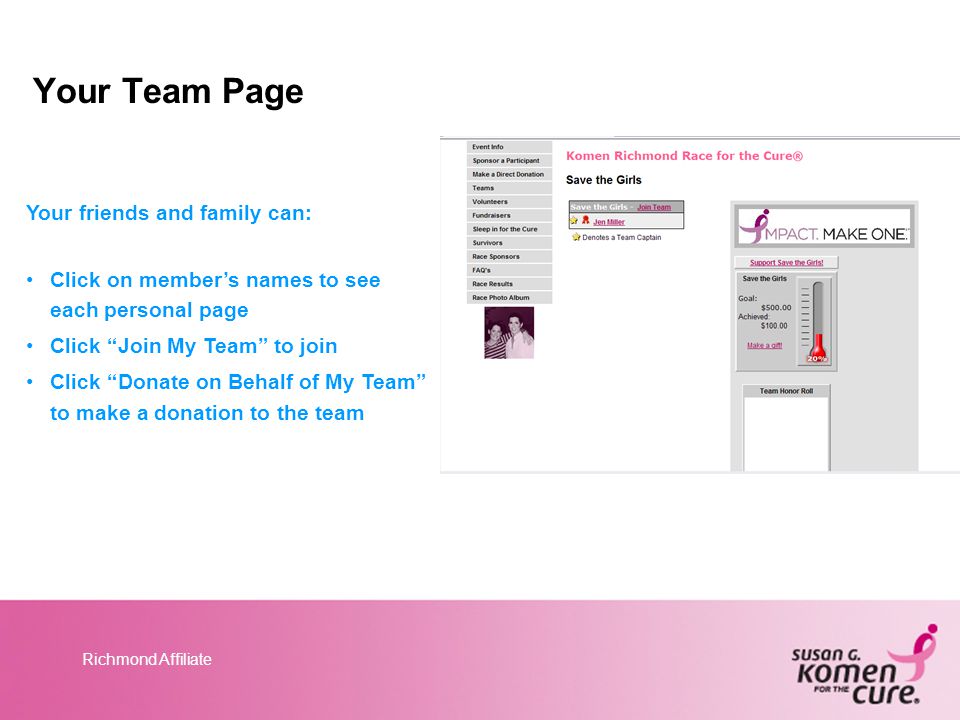The height and width of the screenshot is (720, 960).
Task: Select Fundraisers in the sidebar menu
Action: click(x=509, y=216)
